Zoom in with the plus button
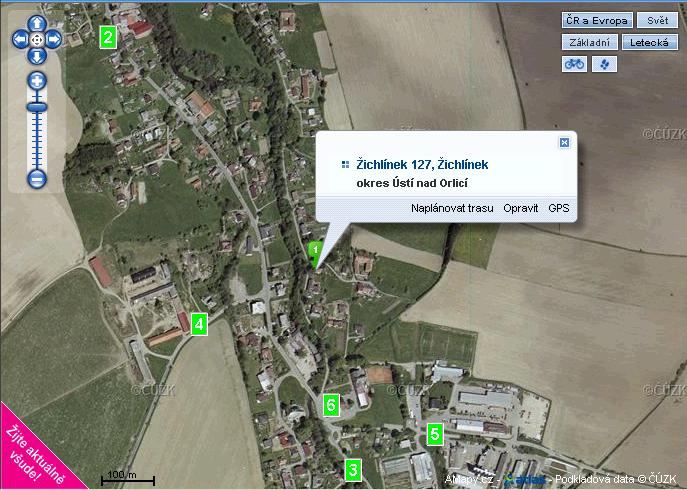This screenshot has width=687, height=490. tap(37, 81)
